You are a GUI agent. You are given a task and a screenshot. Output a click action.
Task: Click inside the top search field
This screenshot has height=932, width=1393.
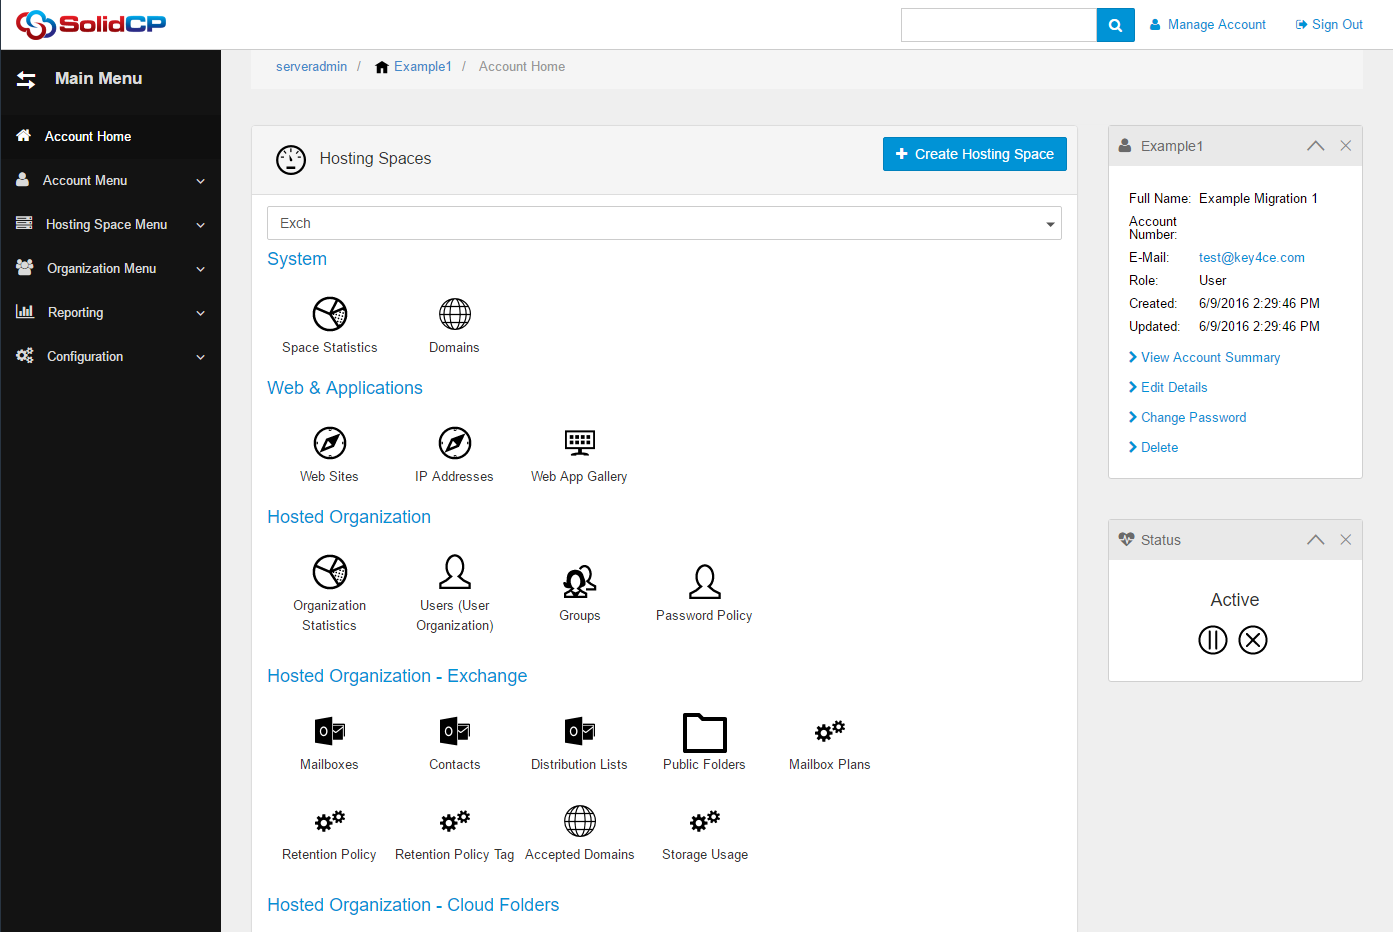click(x=998, y=24)
